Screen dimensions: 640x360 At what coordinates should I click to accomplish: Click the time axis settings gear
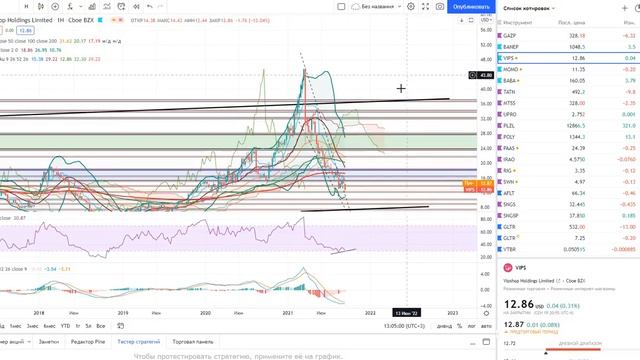pyautogui.click(x=486, y=313)
